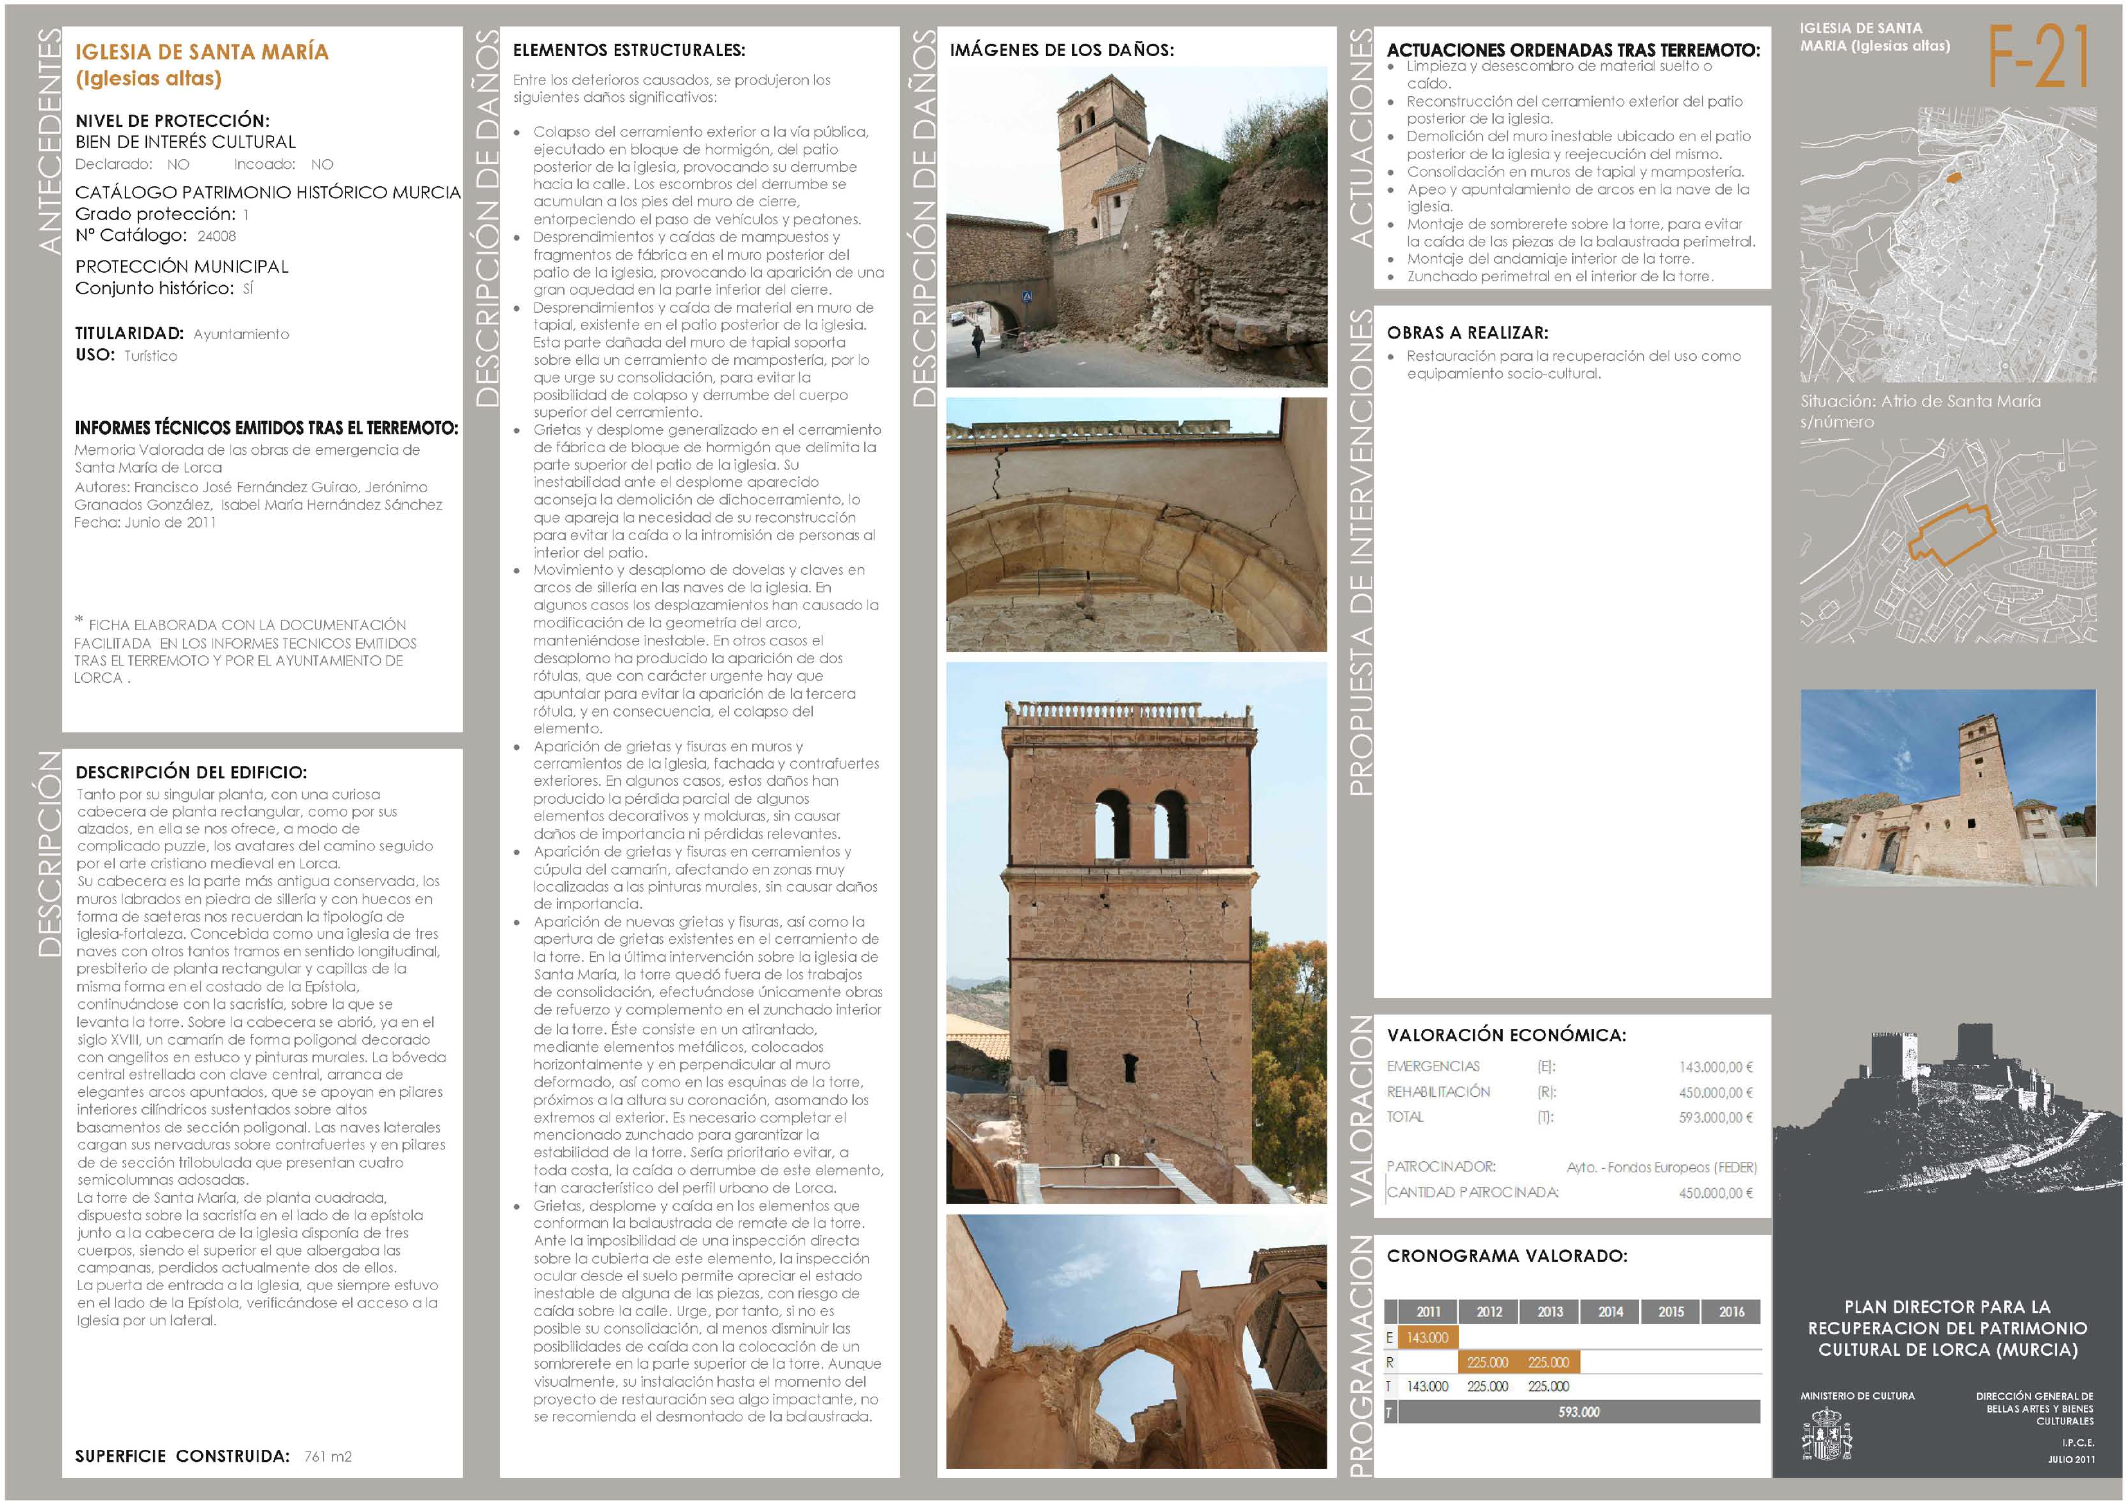The image size is (2126, 1504).
Task: Click TOTAL amount 593.000,00 €
Action: [1716, 1117]
